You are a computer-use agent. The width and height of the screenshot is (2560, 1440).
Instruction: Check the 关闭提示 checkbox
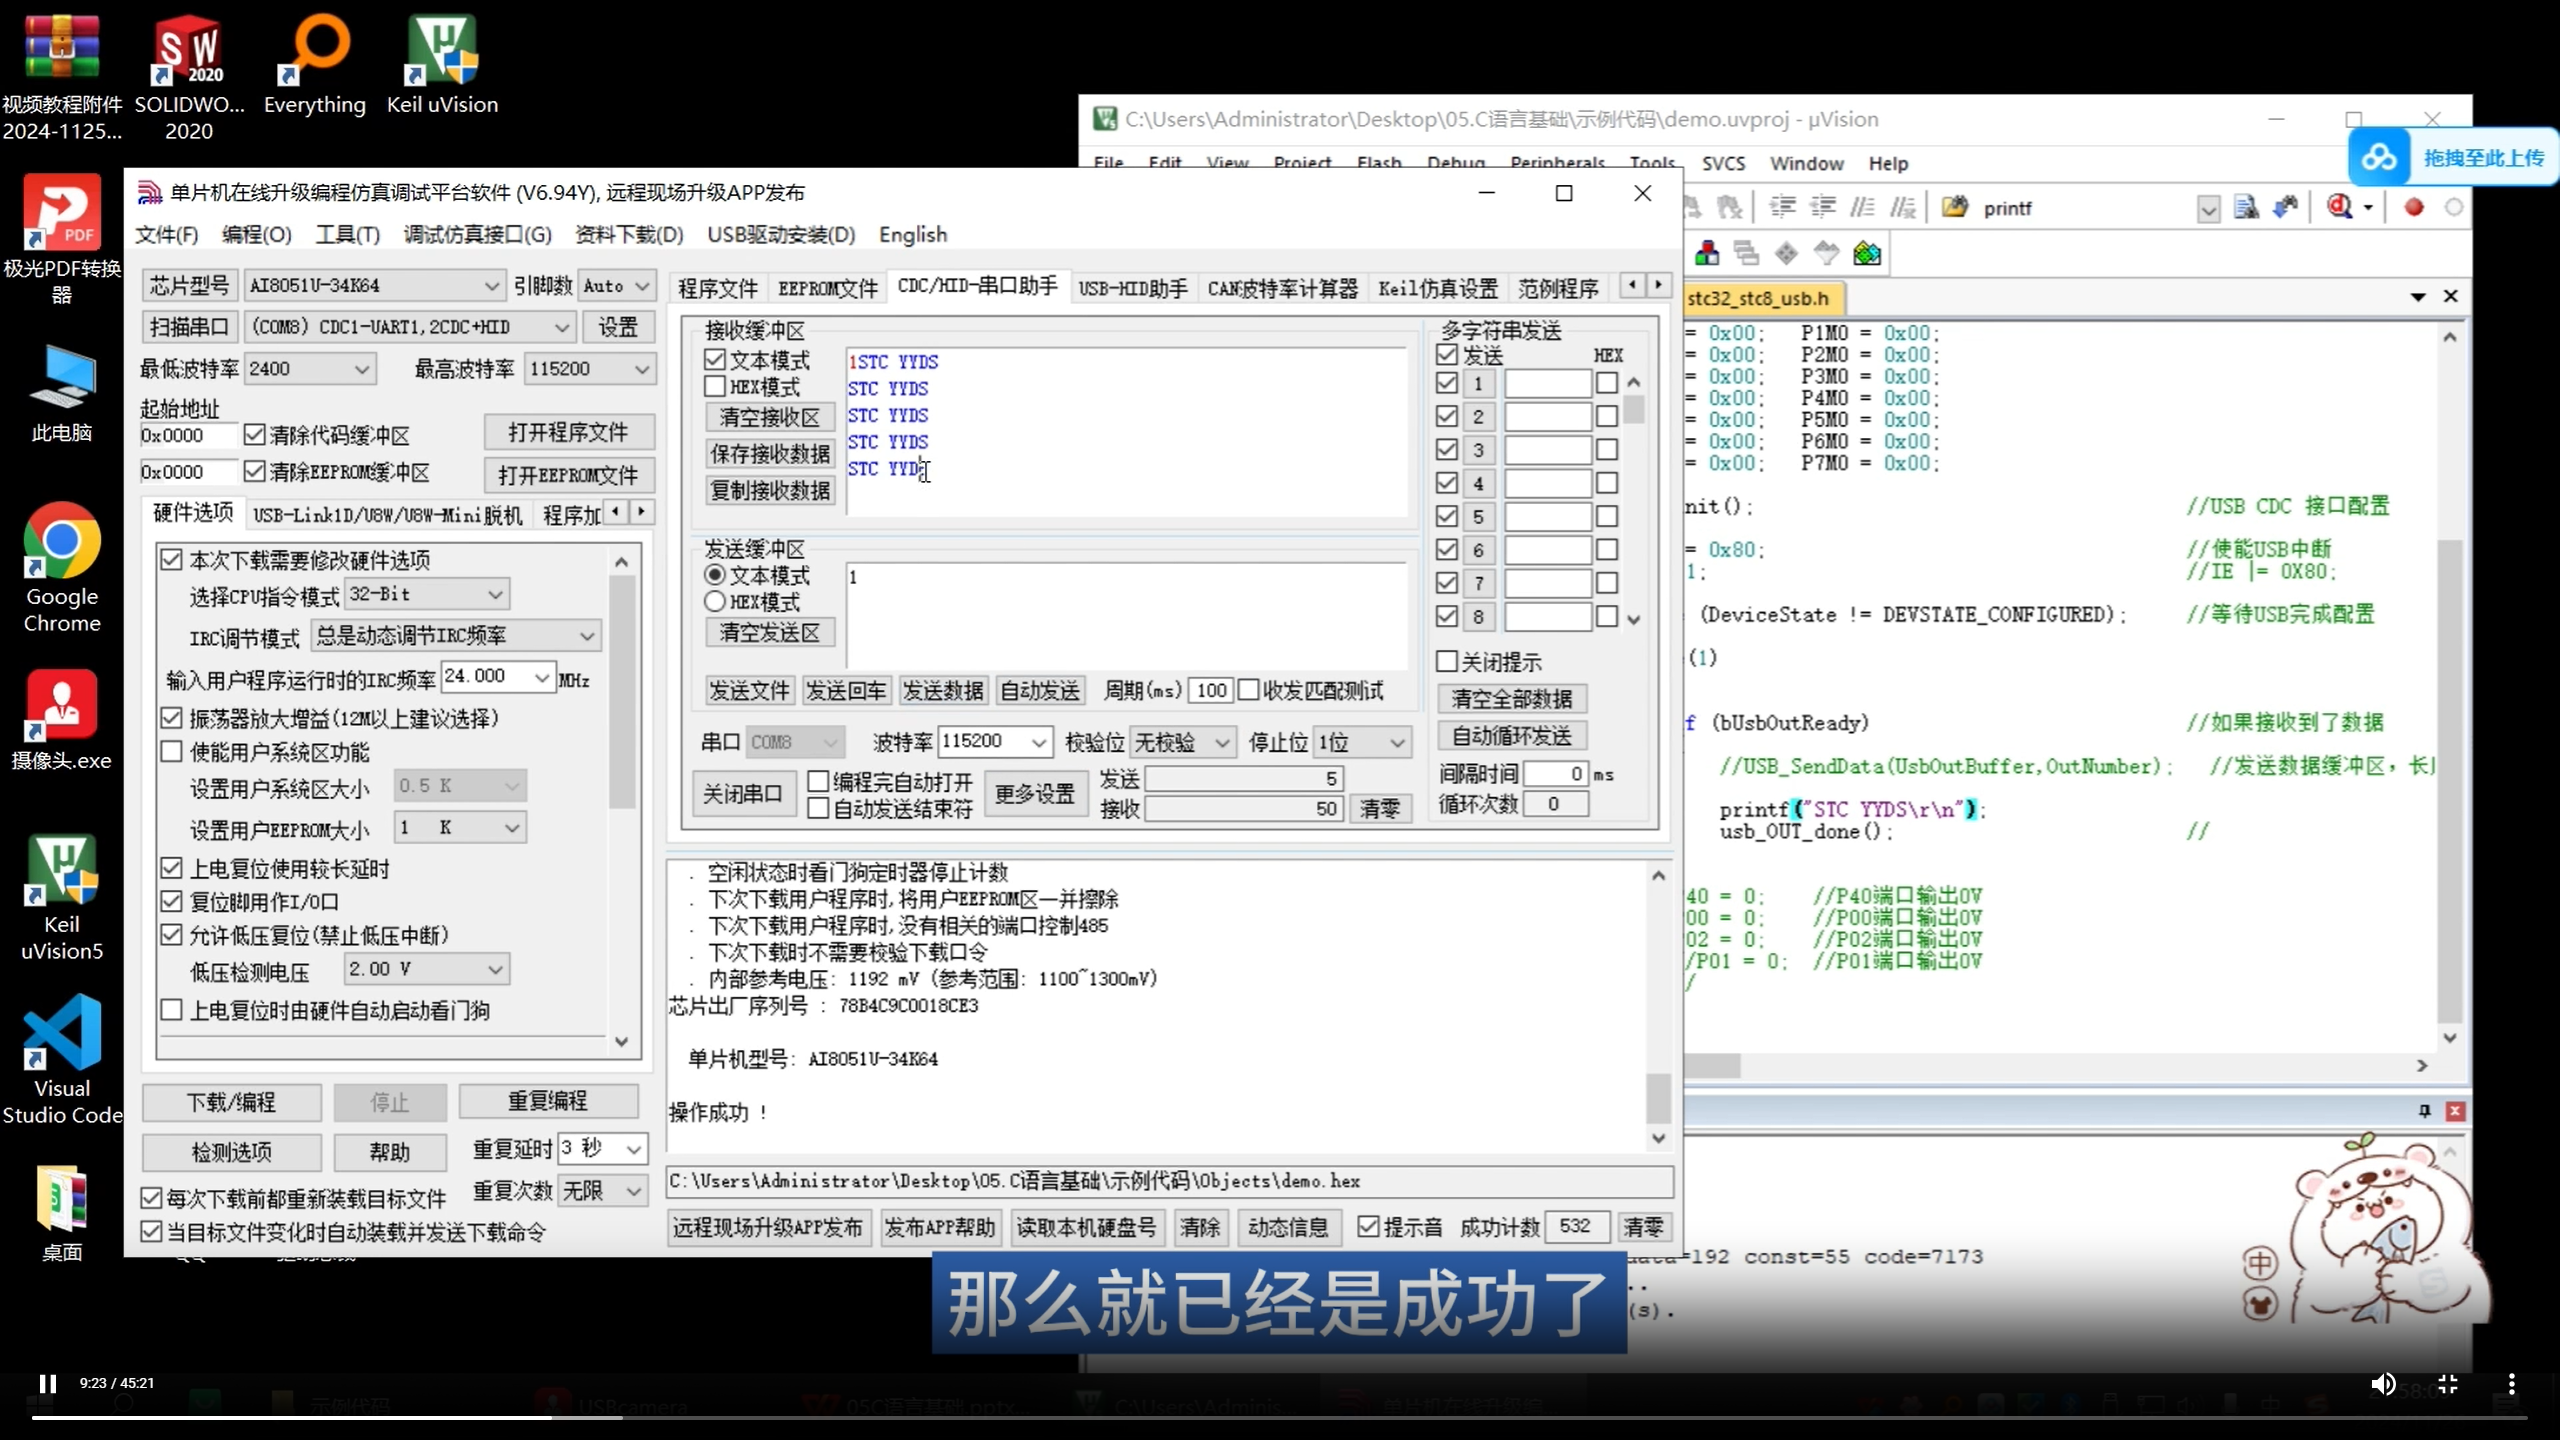point(1446,661)
